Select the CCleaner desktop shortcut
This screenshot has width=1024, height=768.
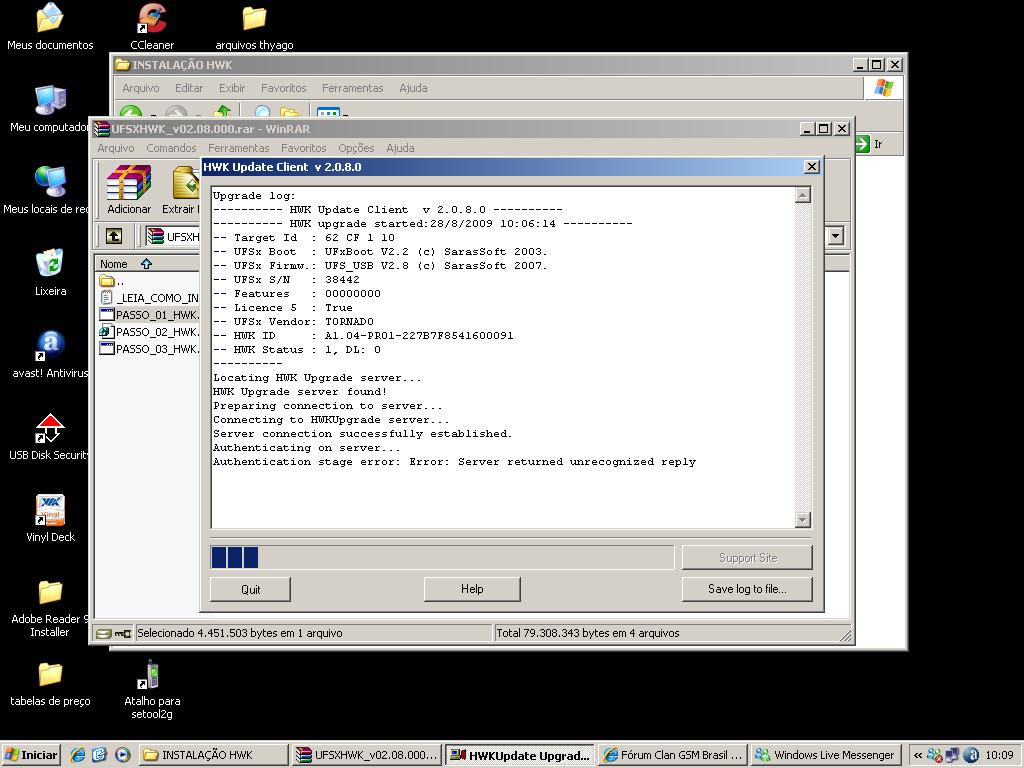152,27
